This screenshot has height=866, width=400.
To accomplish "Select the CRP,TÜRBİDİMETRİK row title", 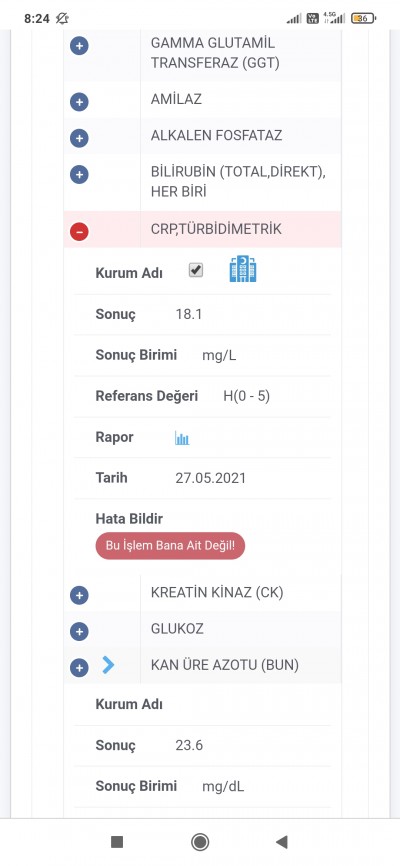I will 216,229.
